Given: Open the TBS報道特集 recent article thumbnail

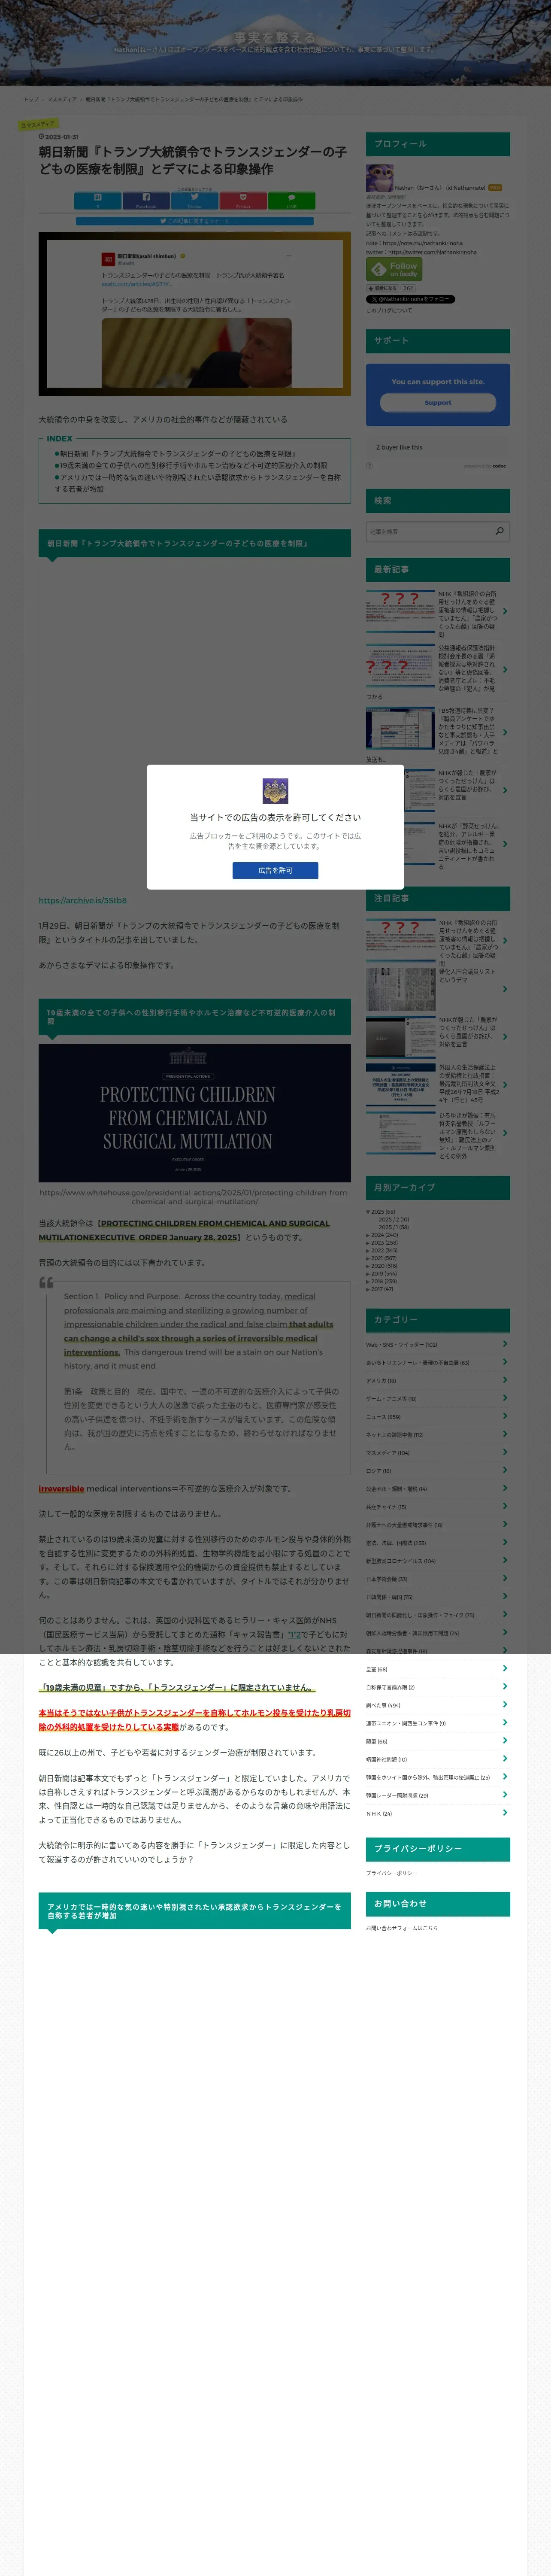Looking at the screenshot, I should coord(400,728).
